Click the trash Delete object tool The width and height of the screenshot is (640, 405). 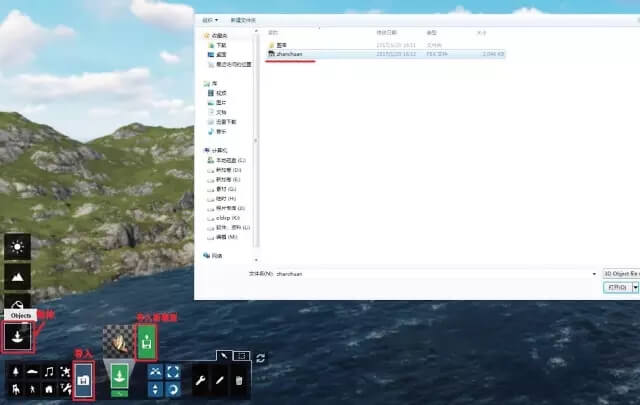[x=238, y=380]
